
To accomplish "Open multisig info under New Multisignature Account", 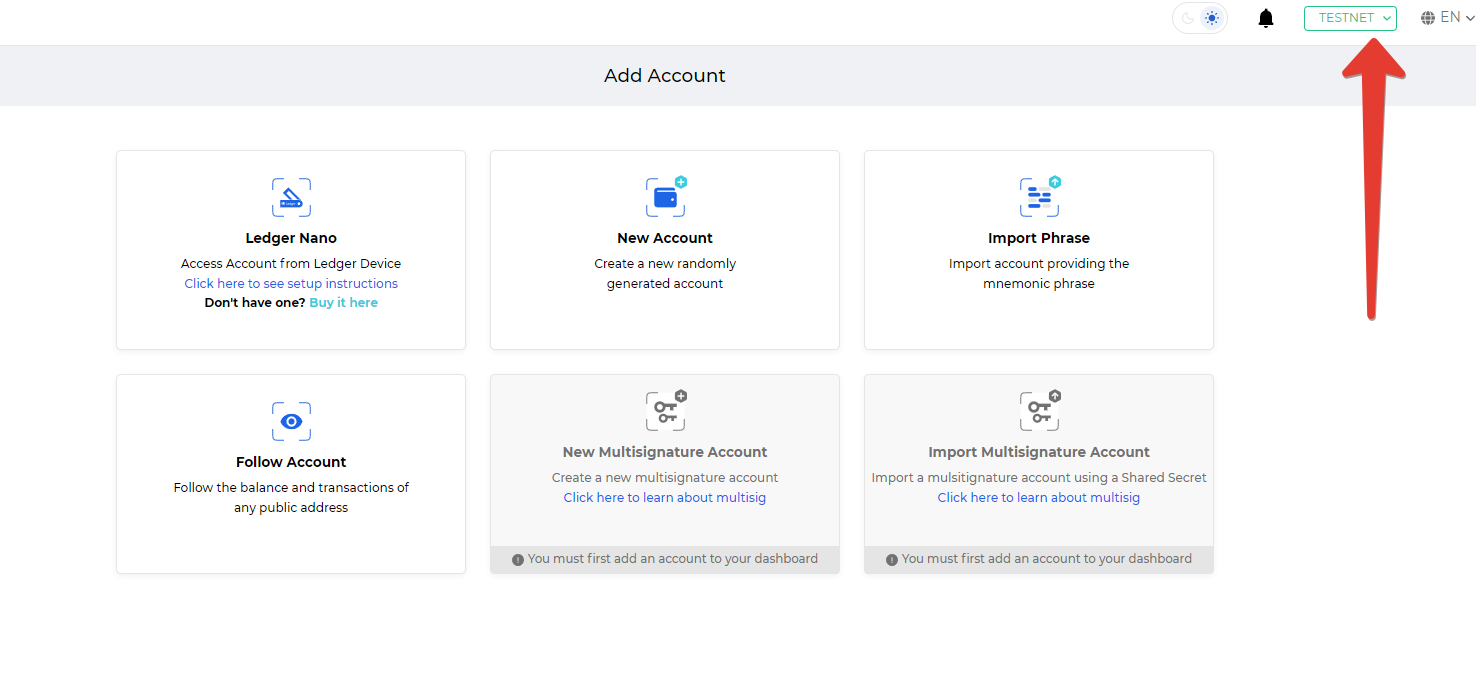I will pos(665,498).
